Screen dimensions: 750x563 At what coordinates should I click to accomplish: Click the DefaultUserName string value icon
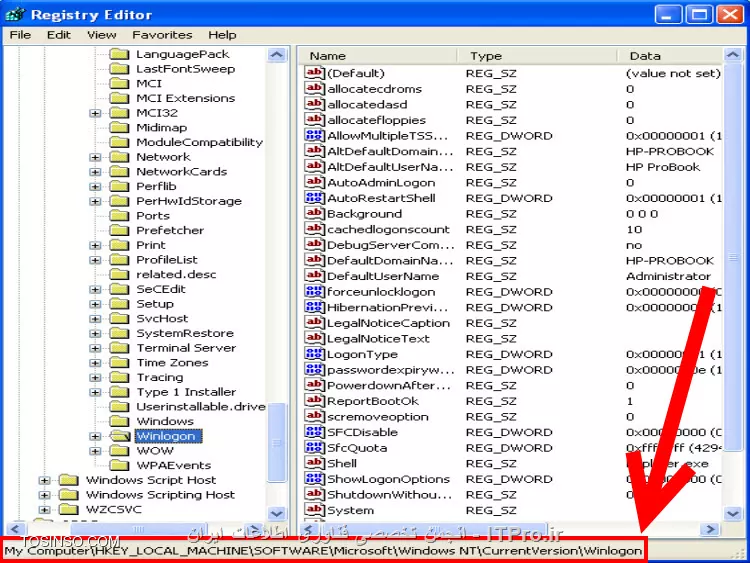click(x=314, y=276)
